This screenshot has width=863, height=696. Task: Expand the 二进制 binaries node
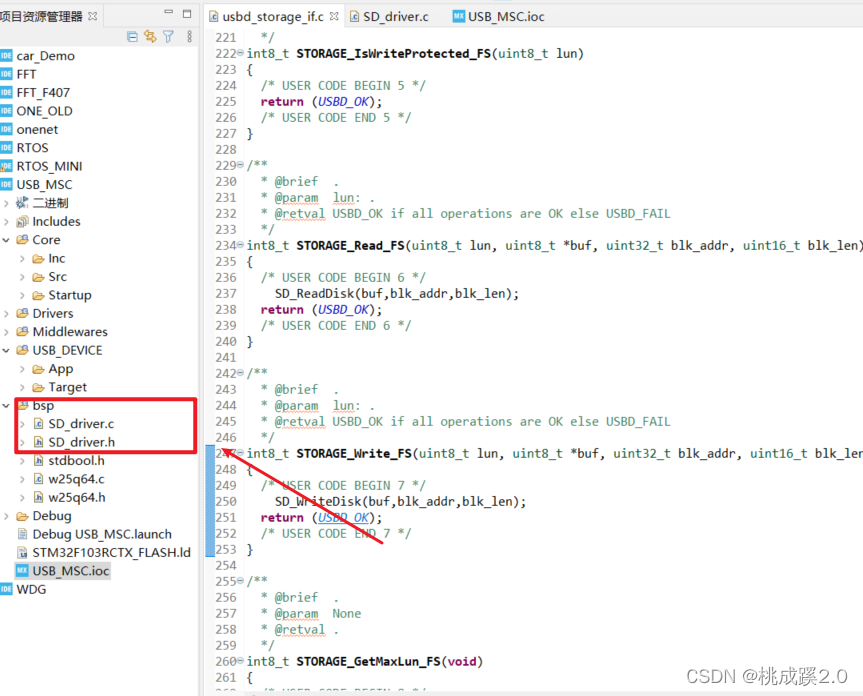pyautogui.click(x=6, y=203)
